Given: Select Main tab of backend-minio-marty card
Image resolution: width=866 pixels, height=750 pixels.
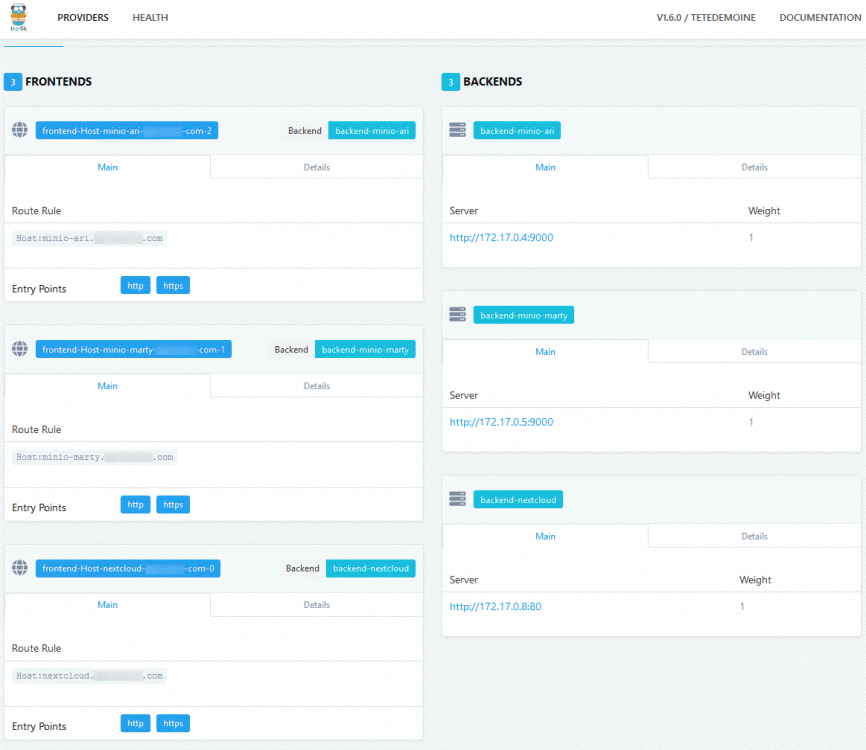Looking at the screenshot, I should [x=546, y=352].
